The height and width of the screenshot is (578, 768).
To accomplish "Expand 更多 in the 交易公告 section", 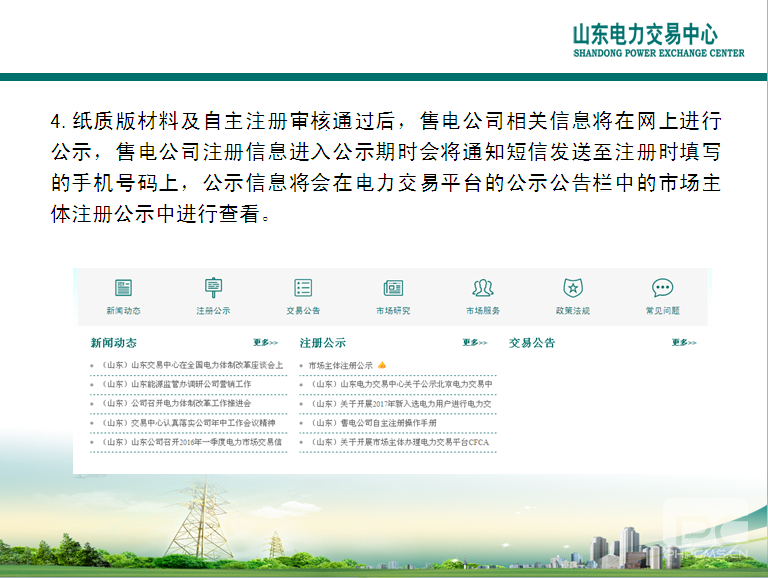I will point(684,342).
